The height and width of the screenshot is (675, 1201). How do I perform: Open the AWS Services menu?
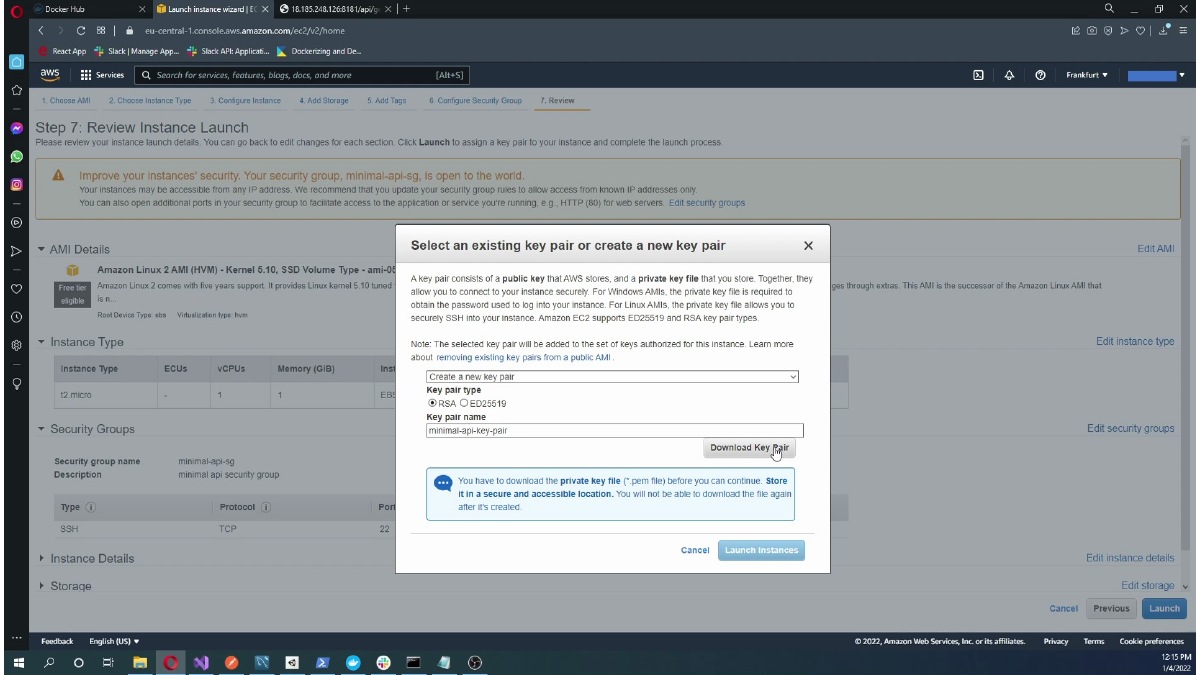(102, 75)
